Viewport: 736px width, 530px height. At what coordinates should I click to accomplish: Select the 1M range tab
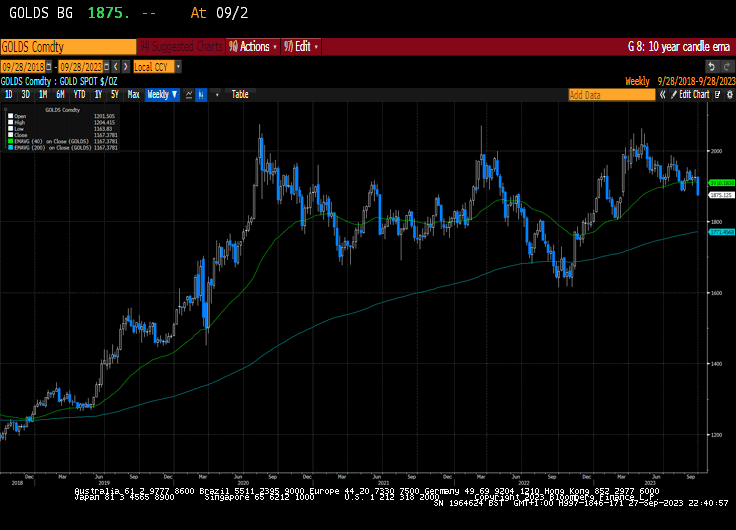(x=43, y=95)
